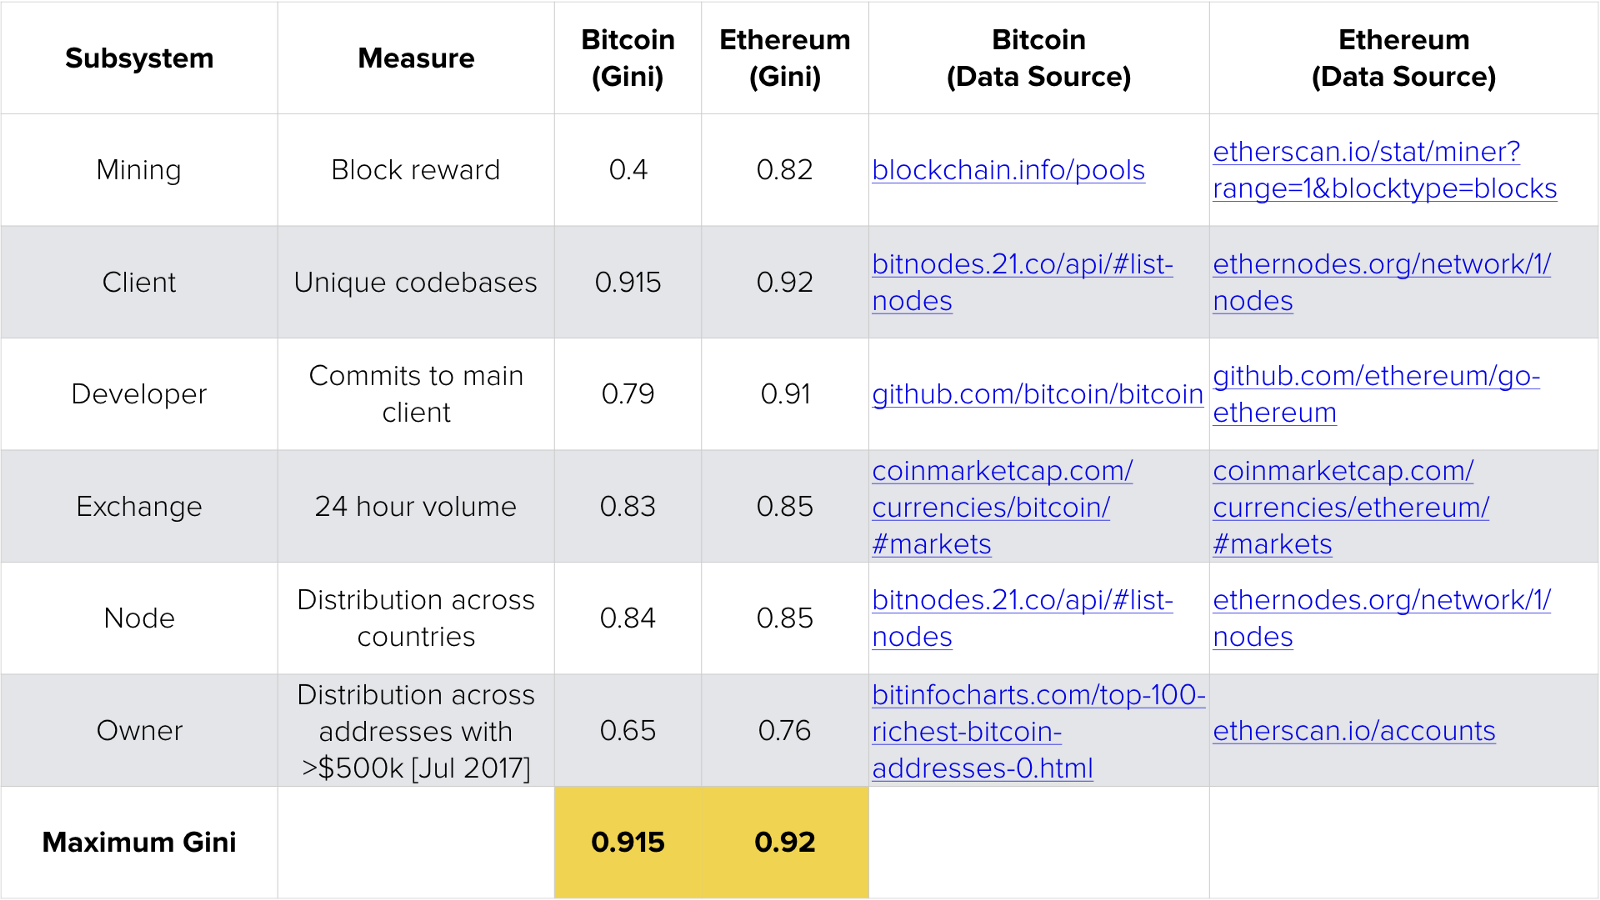
Task: Click the yellow Bitcoin maximum Gini 0.915 cell
Action: [628, 842]
